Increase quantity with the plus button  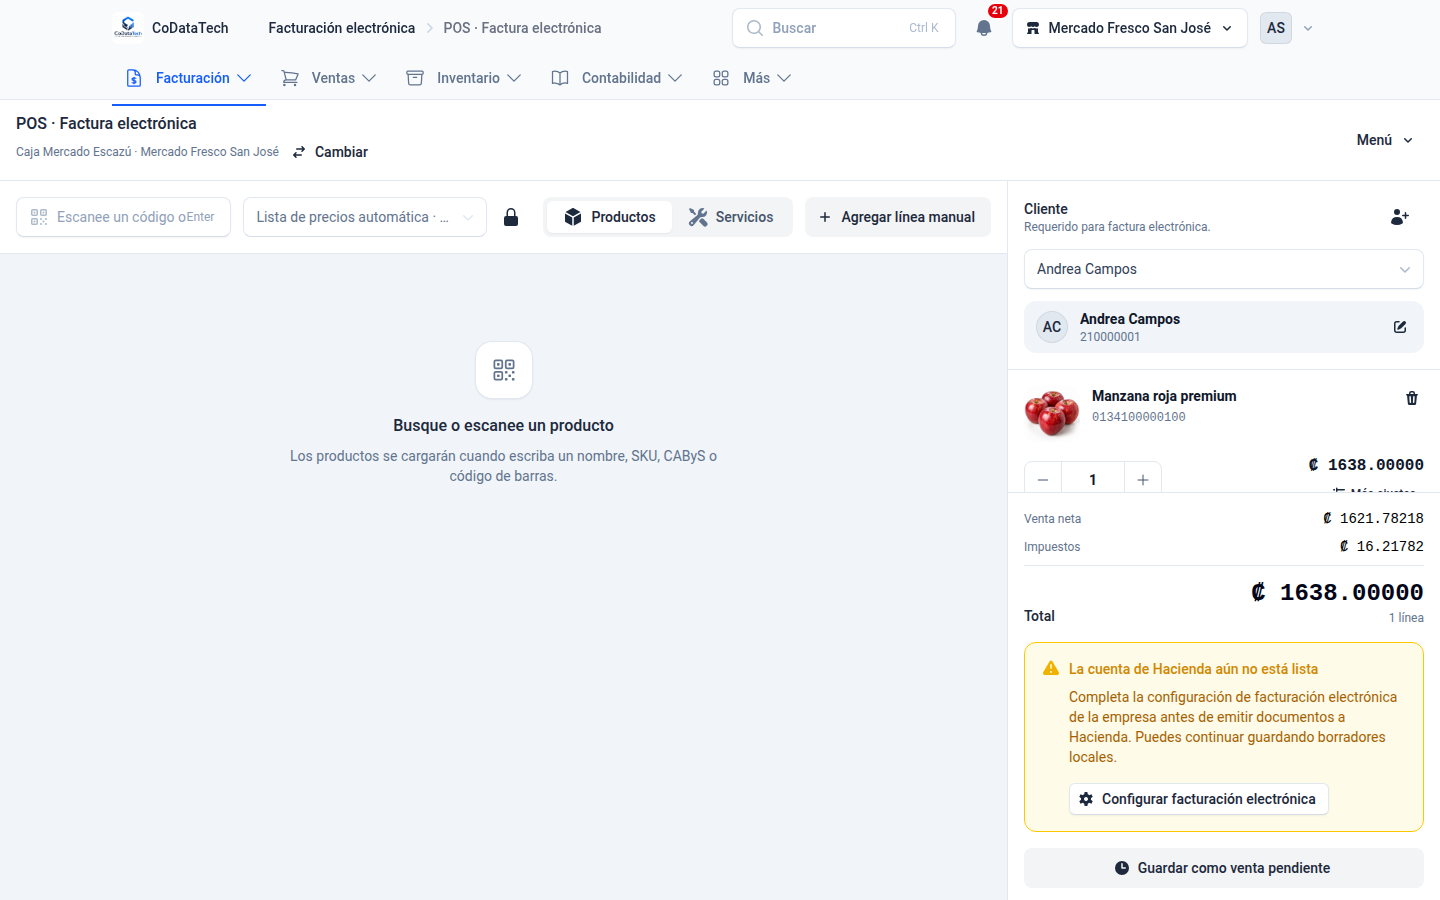1143,480
